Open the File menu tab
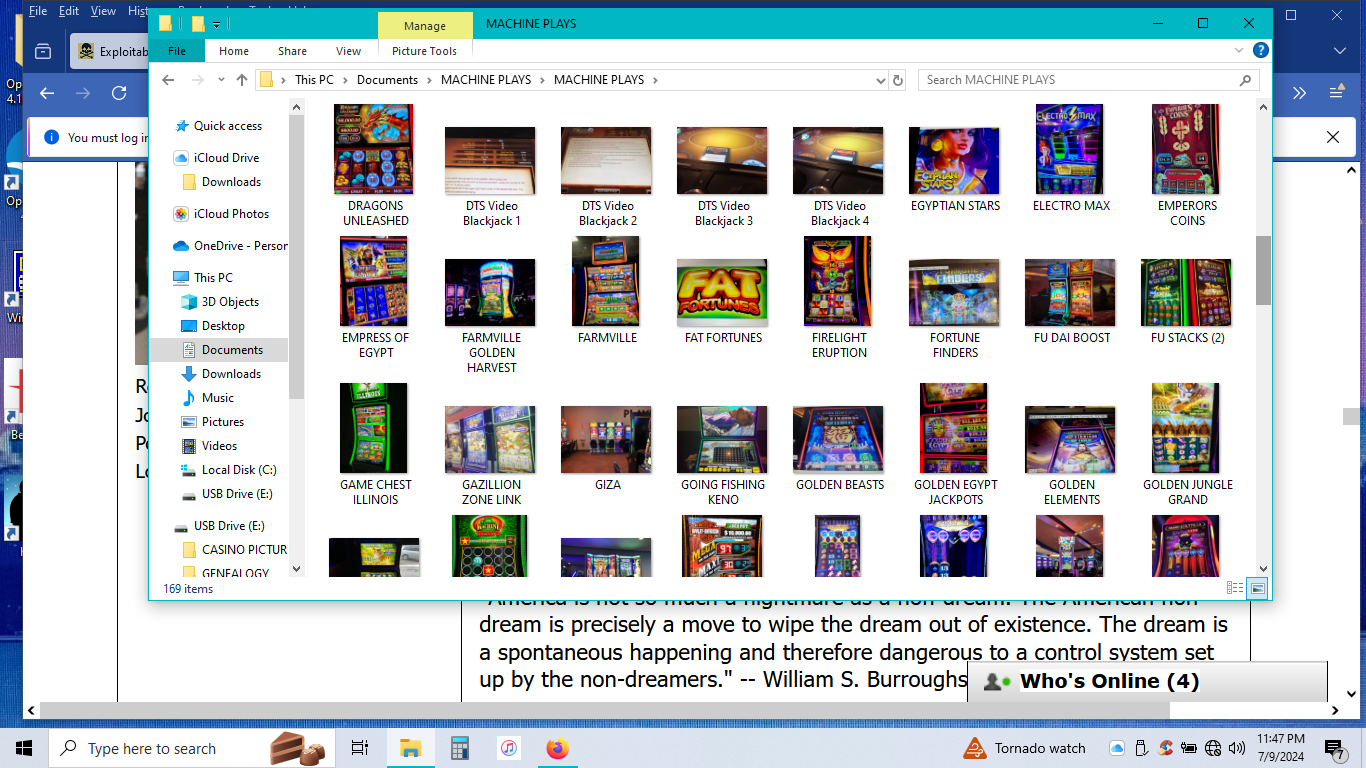1366x768 pixels. point(177,51)
